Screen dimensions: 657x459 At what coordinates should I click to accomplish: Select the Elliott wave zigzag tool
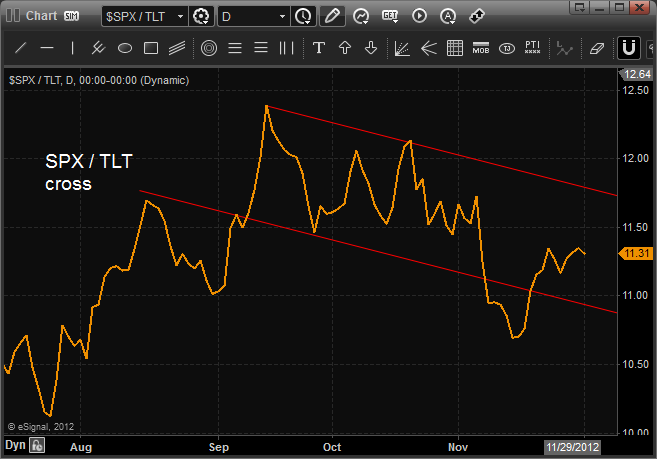pos(564,49)
